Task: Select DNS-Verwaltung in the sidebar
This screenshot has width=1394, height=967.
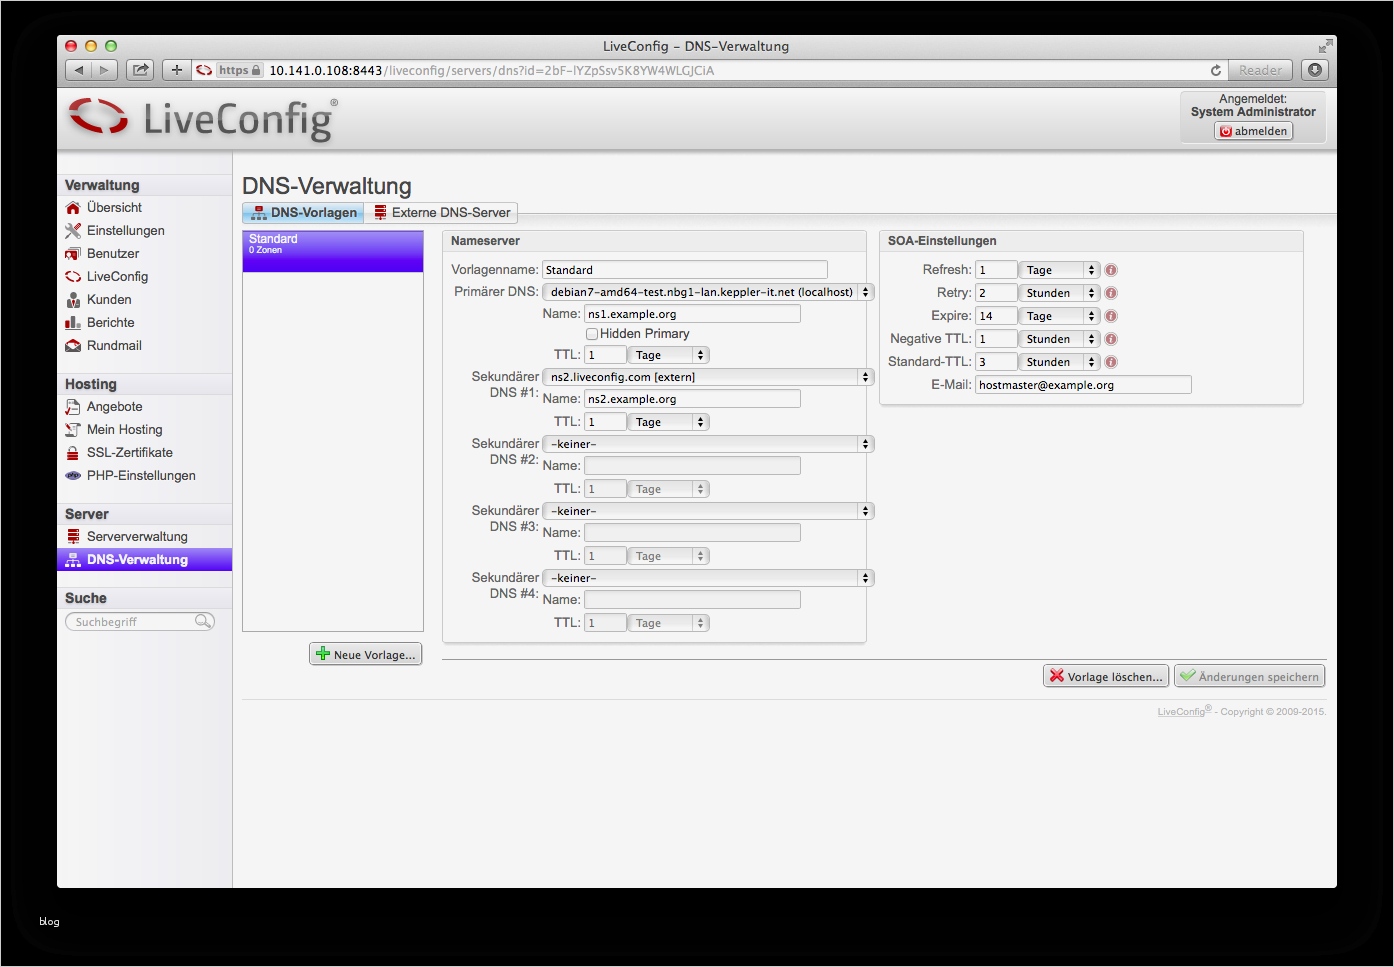Action: (x=145, y=560)
